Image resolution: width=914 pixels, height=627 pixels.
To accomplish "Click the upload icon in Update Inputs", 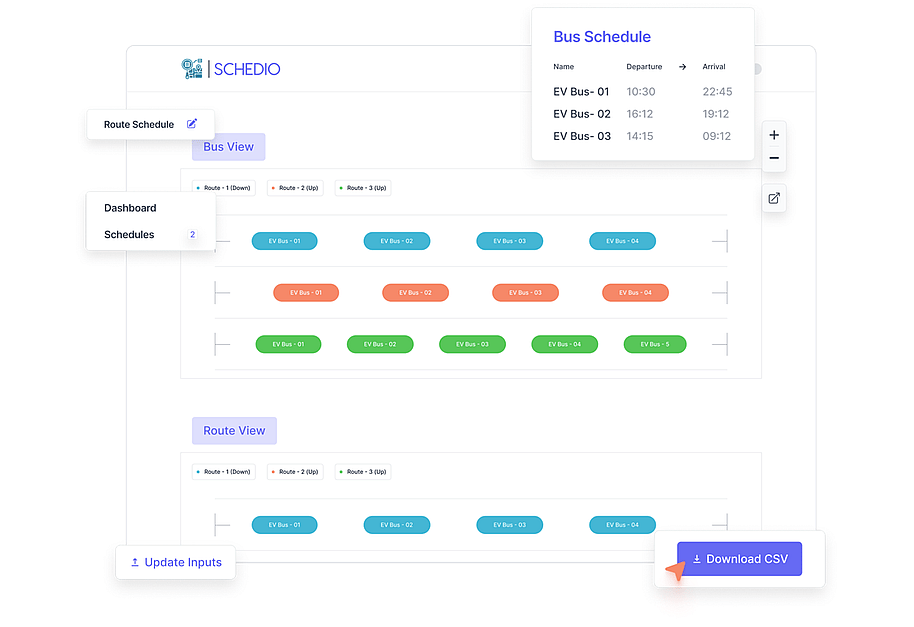I will [135, 562].
